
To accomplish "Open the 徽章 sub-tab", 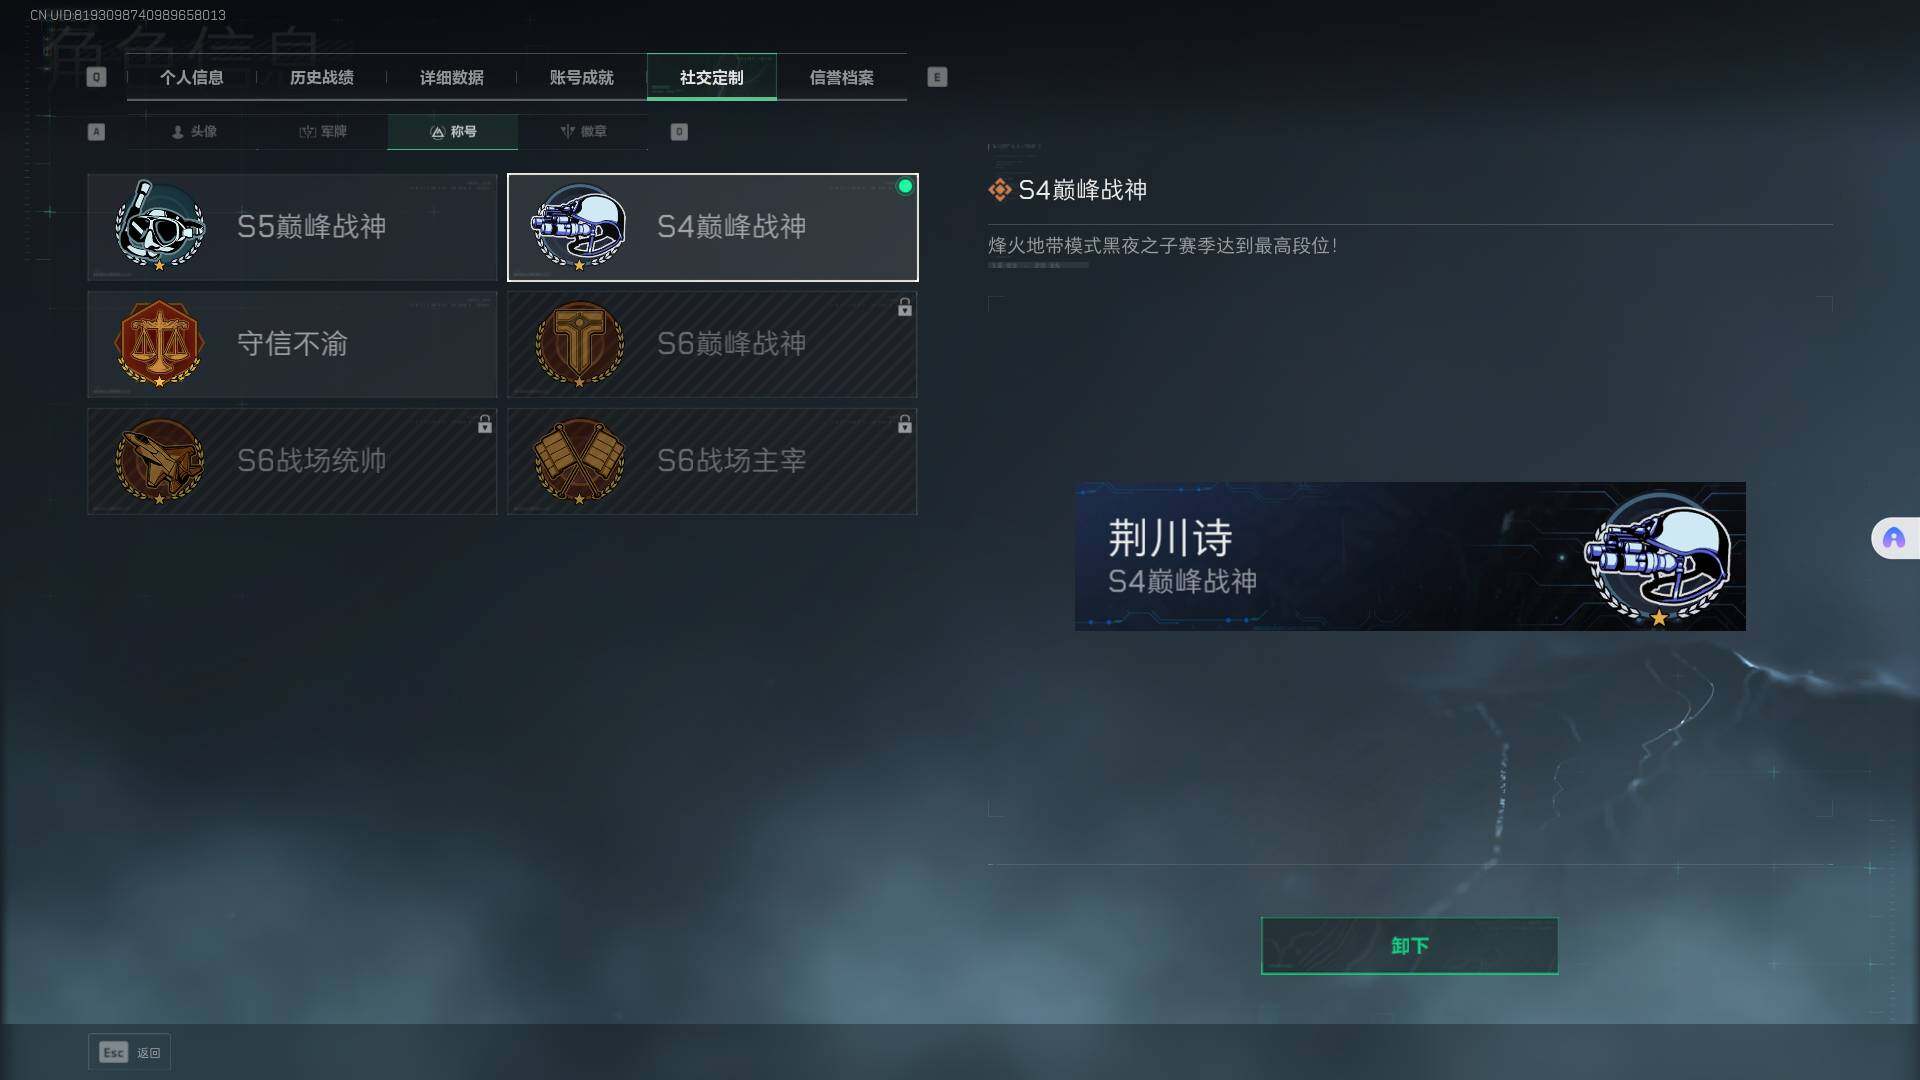I will [583, 131].
